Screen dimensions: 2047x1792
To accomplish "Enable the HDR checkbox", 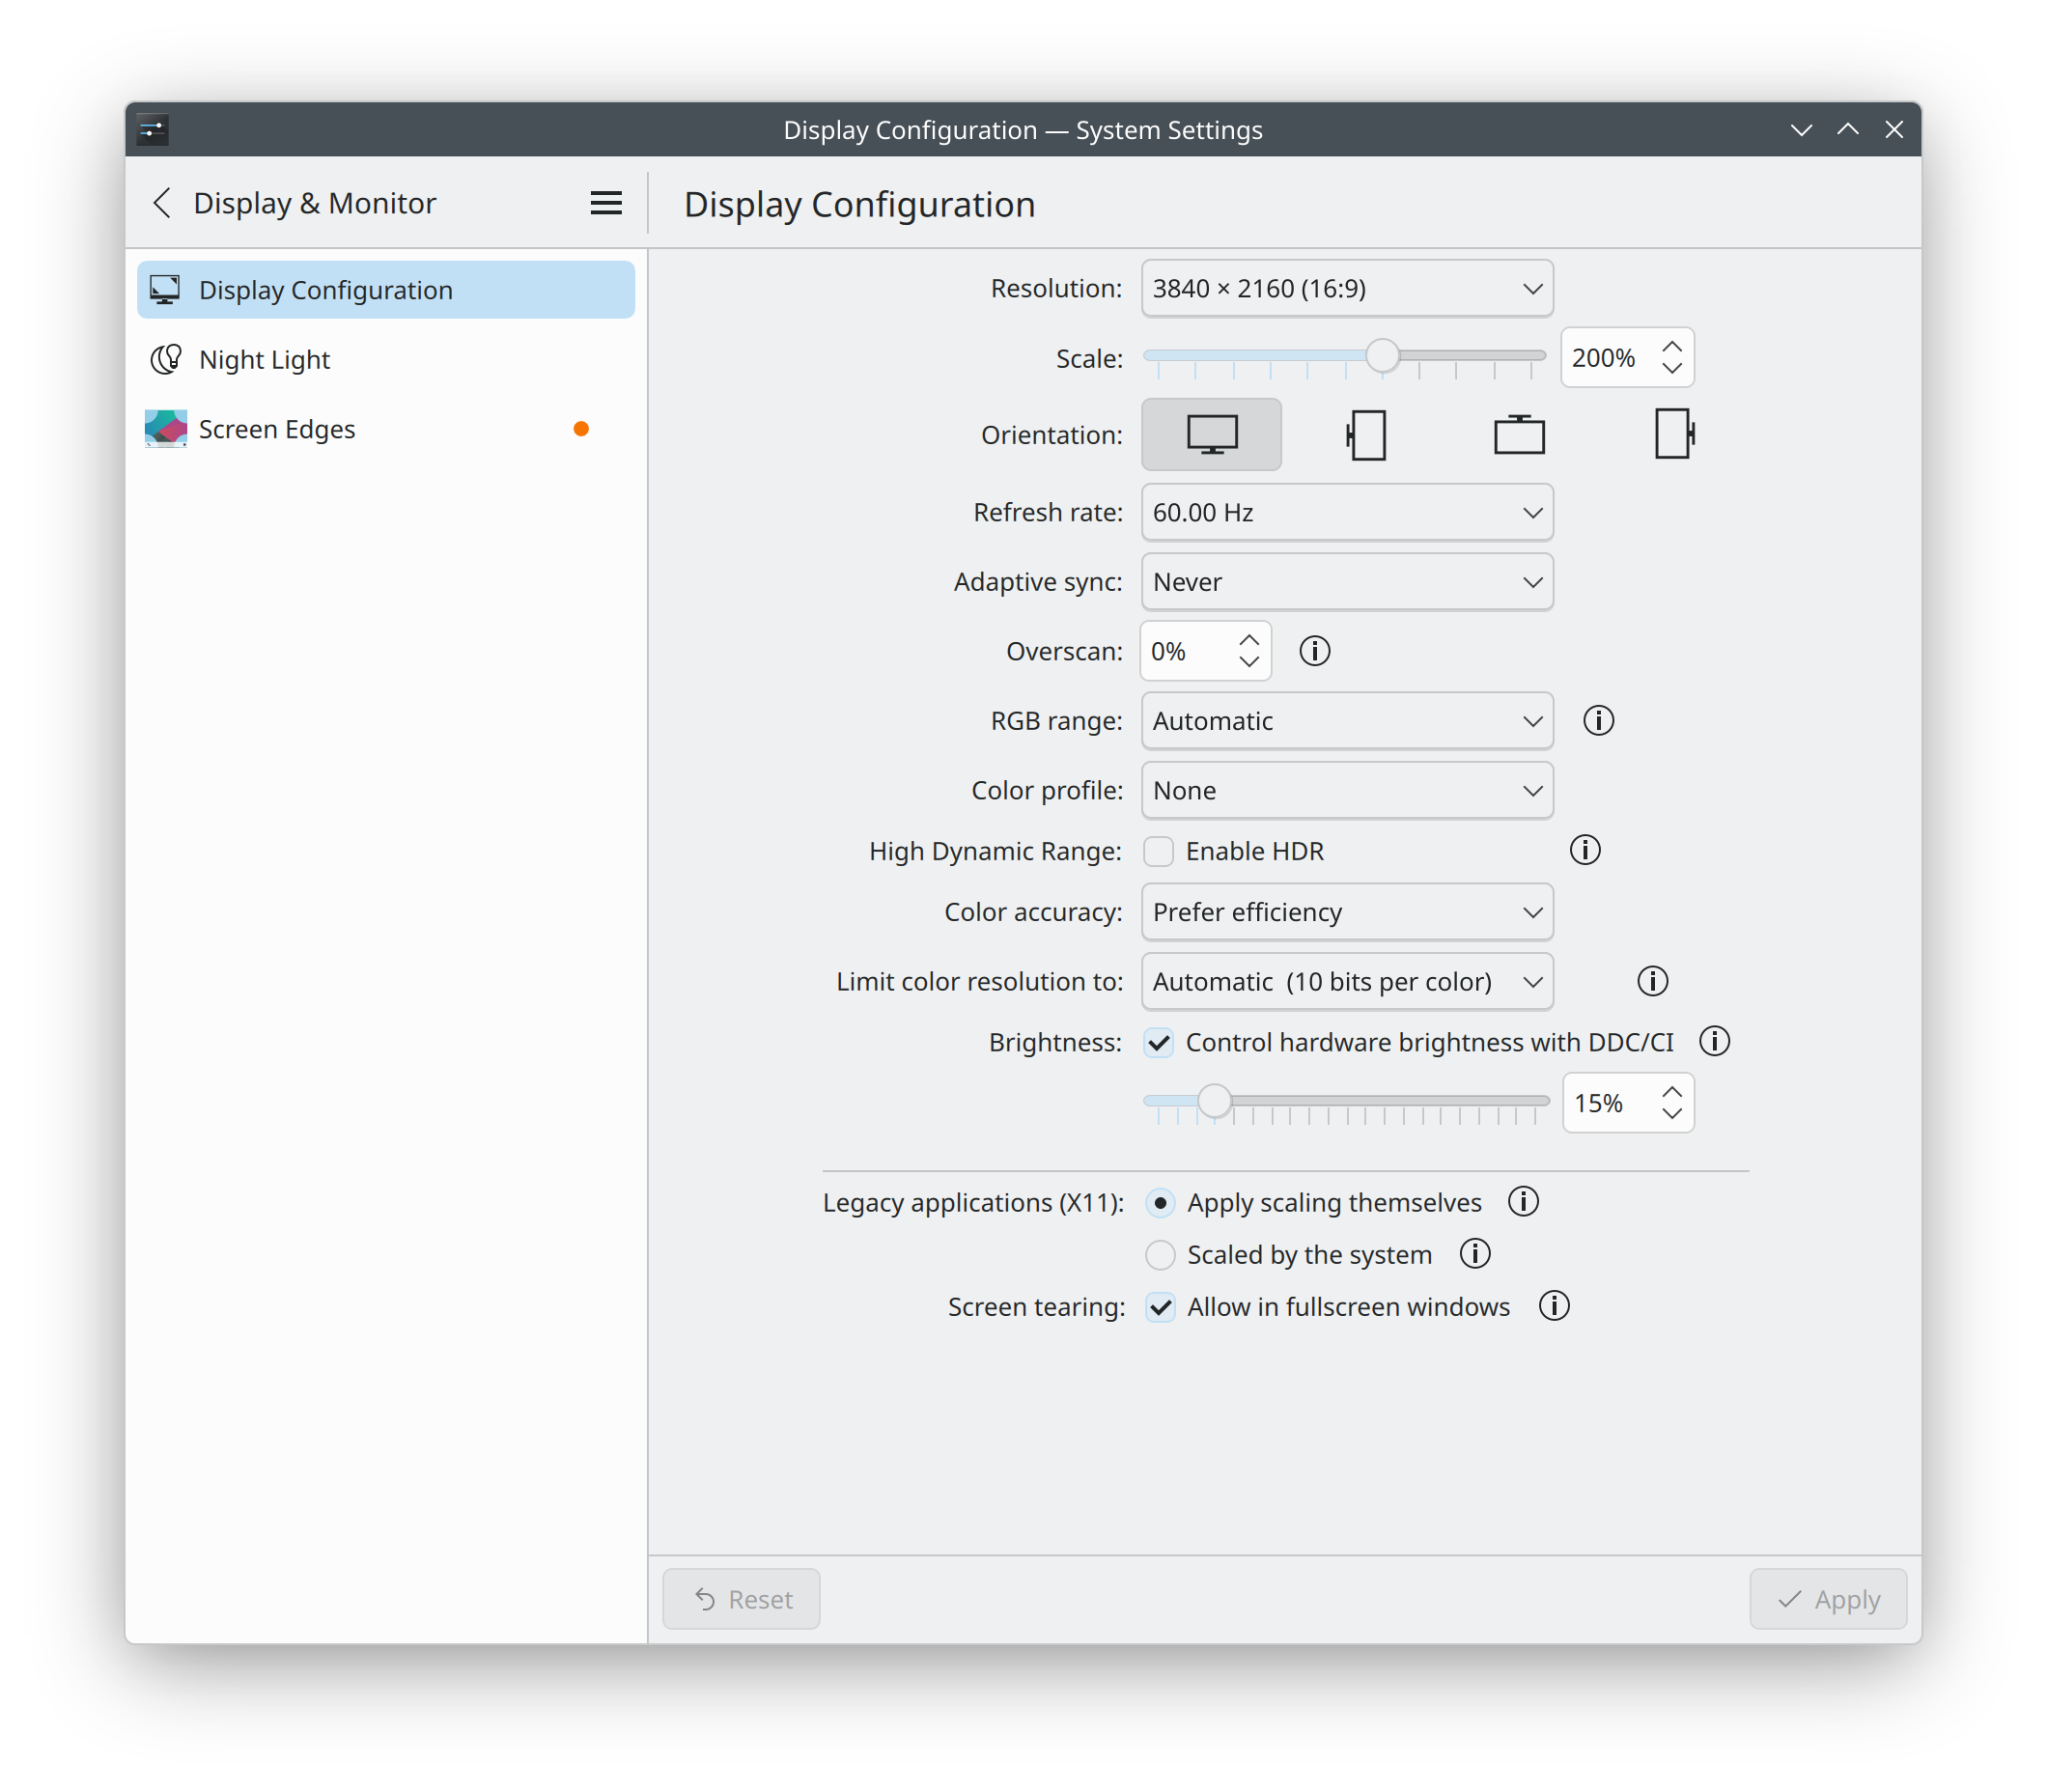I will [x=1158, y=851].
